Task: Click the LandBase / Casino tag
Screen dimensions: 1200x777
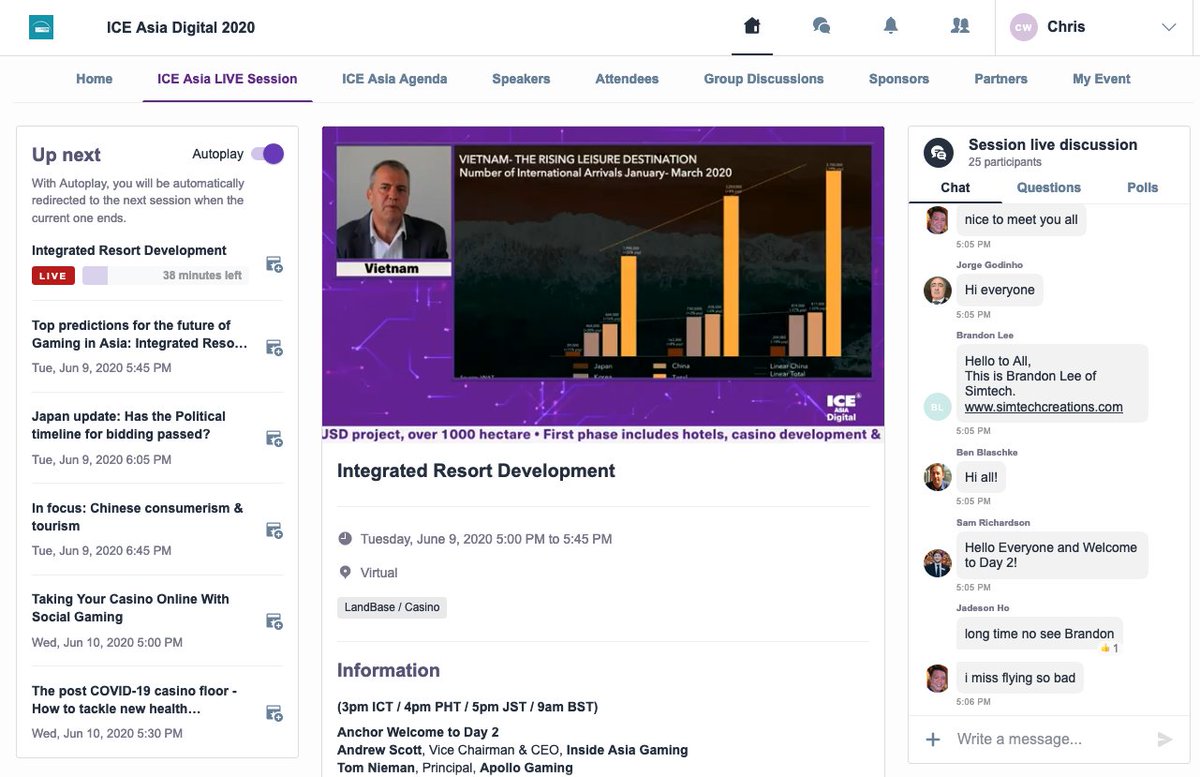Action: coord(392,607)
